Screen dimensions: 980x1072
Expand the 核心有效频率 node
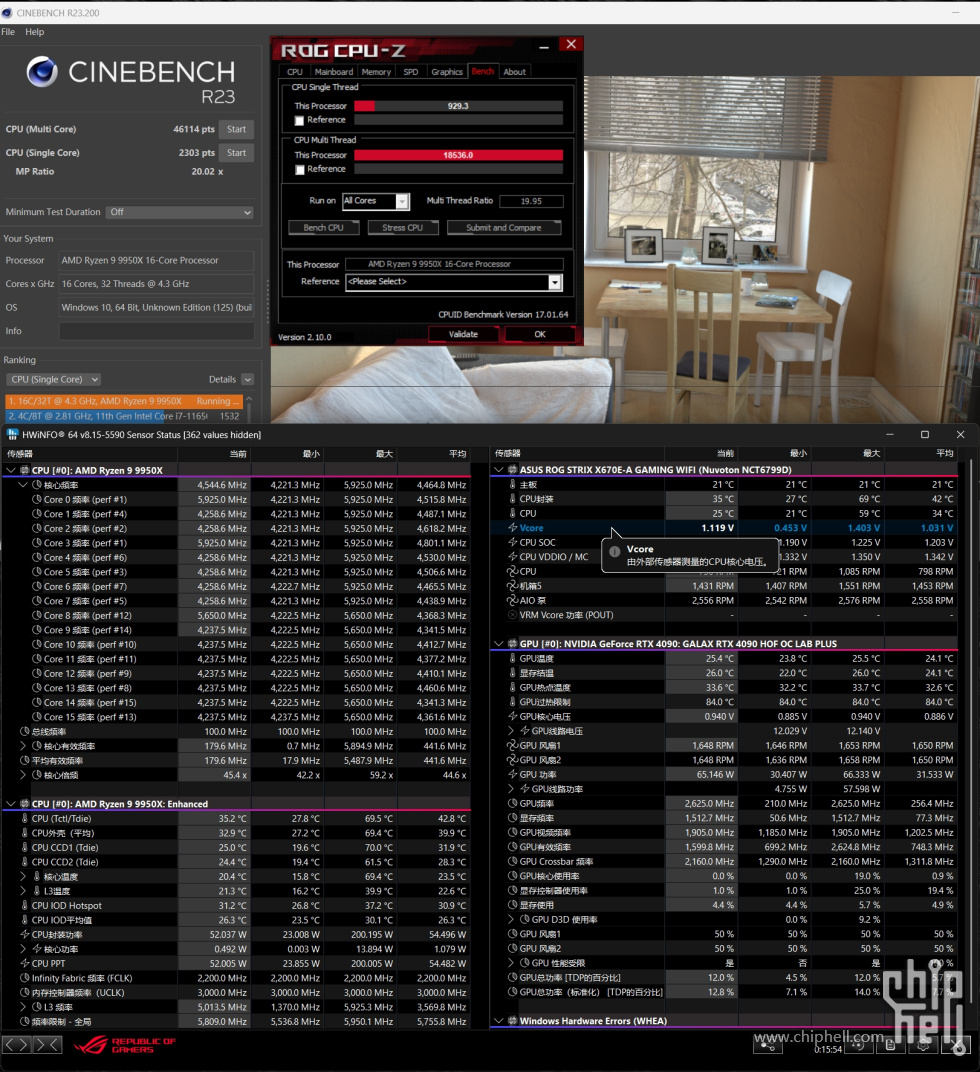(23, 746)
